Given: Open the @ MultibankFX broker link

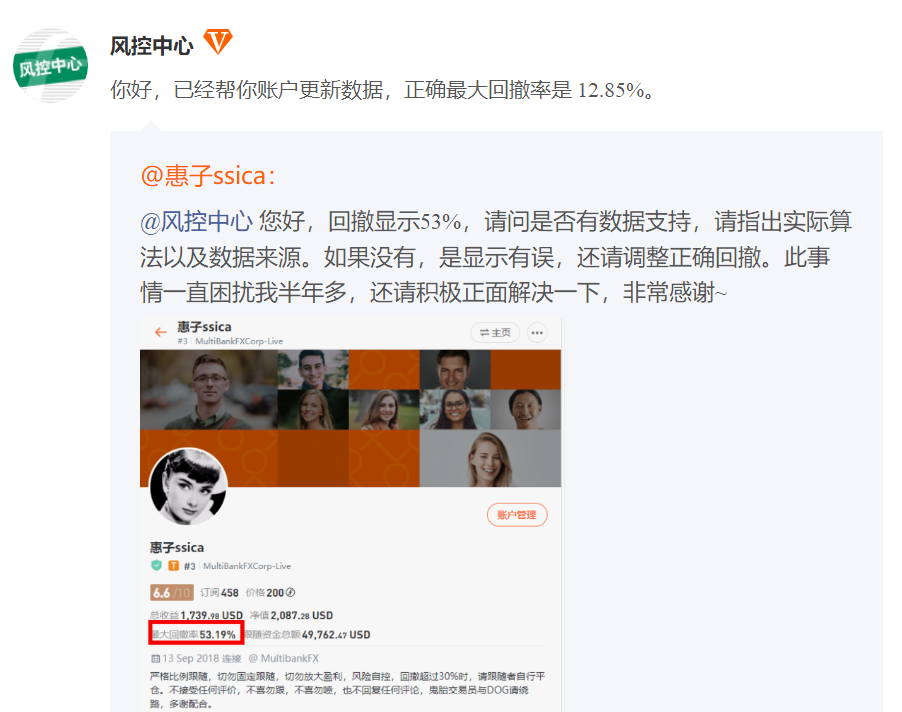Looking at the screenshot, I should click(x=284, y=658).
